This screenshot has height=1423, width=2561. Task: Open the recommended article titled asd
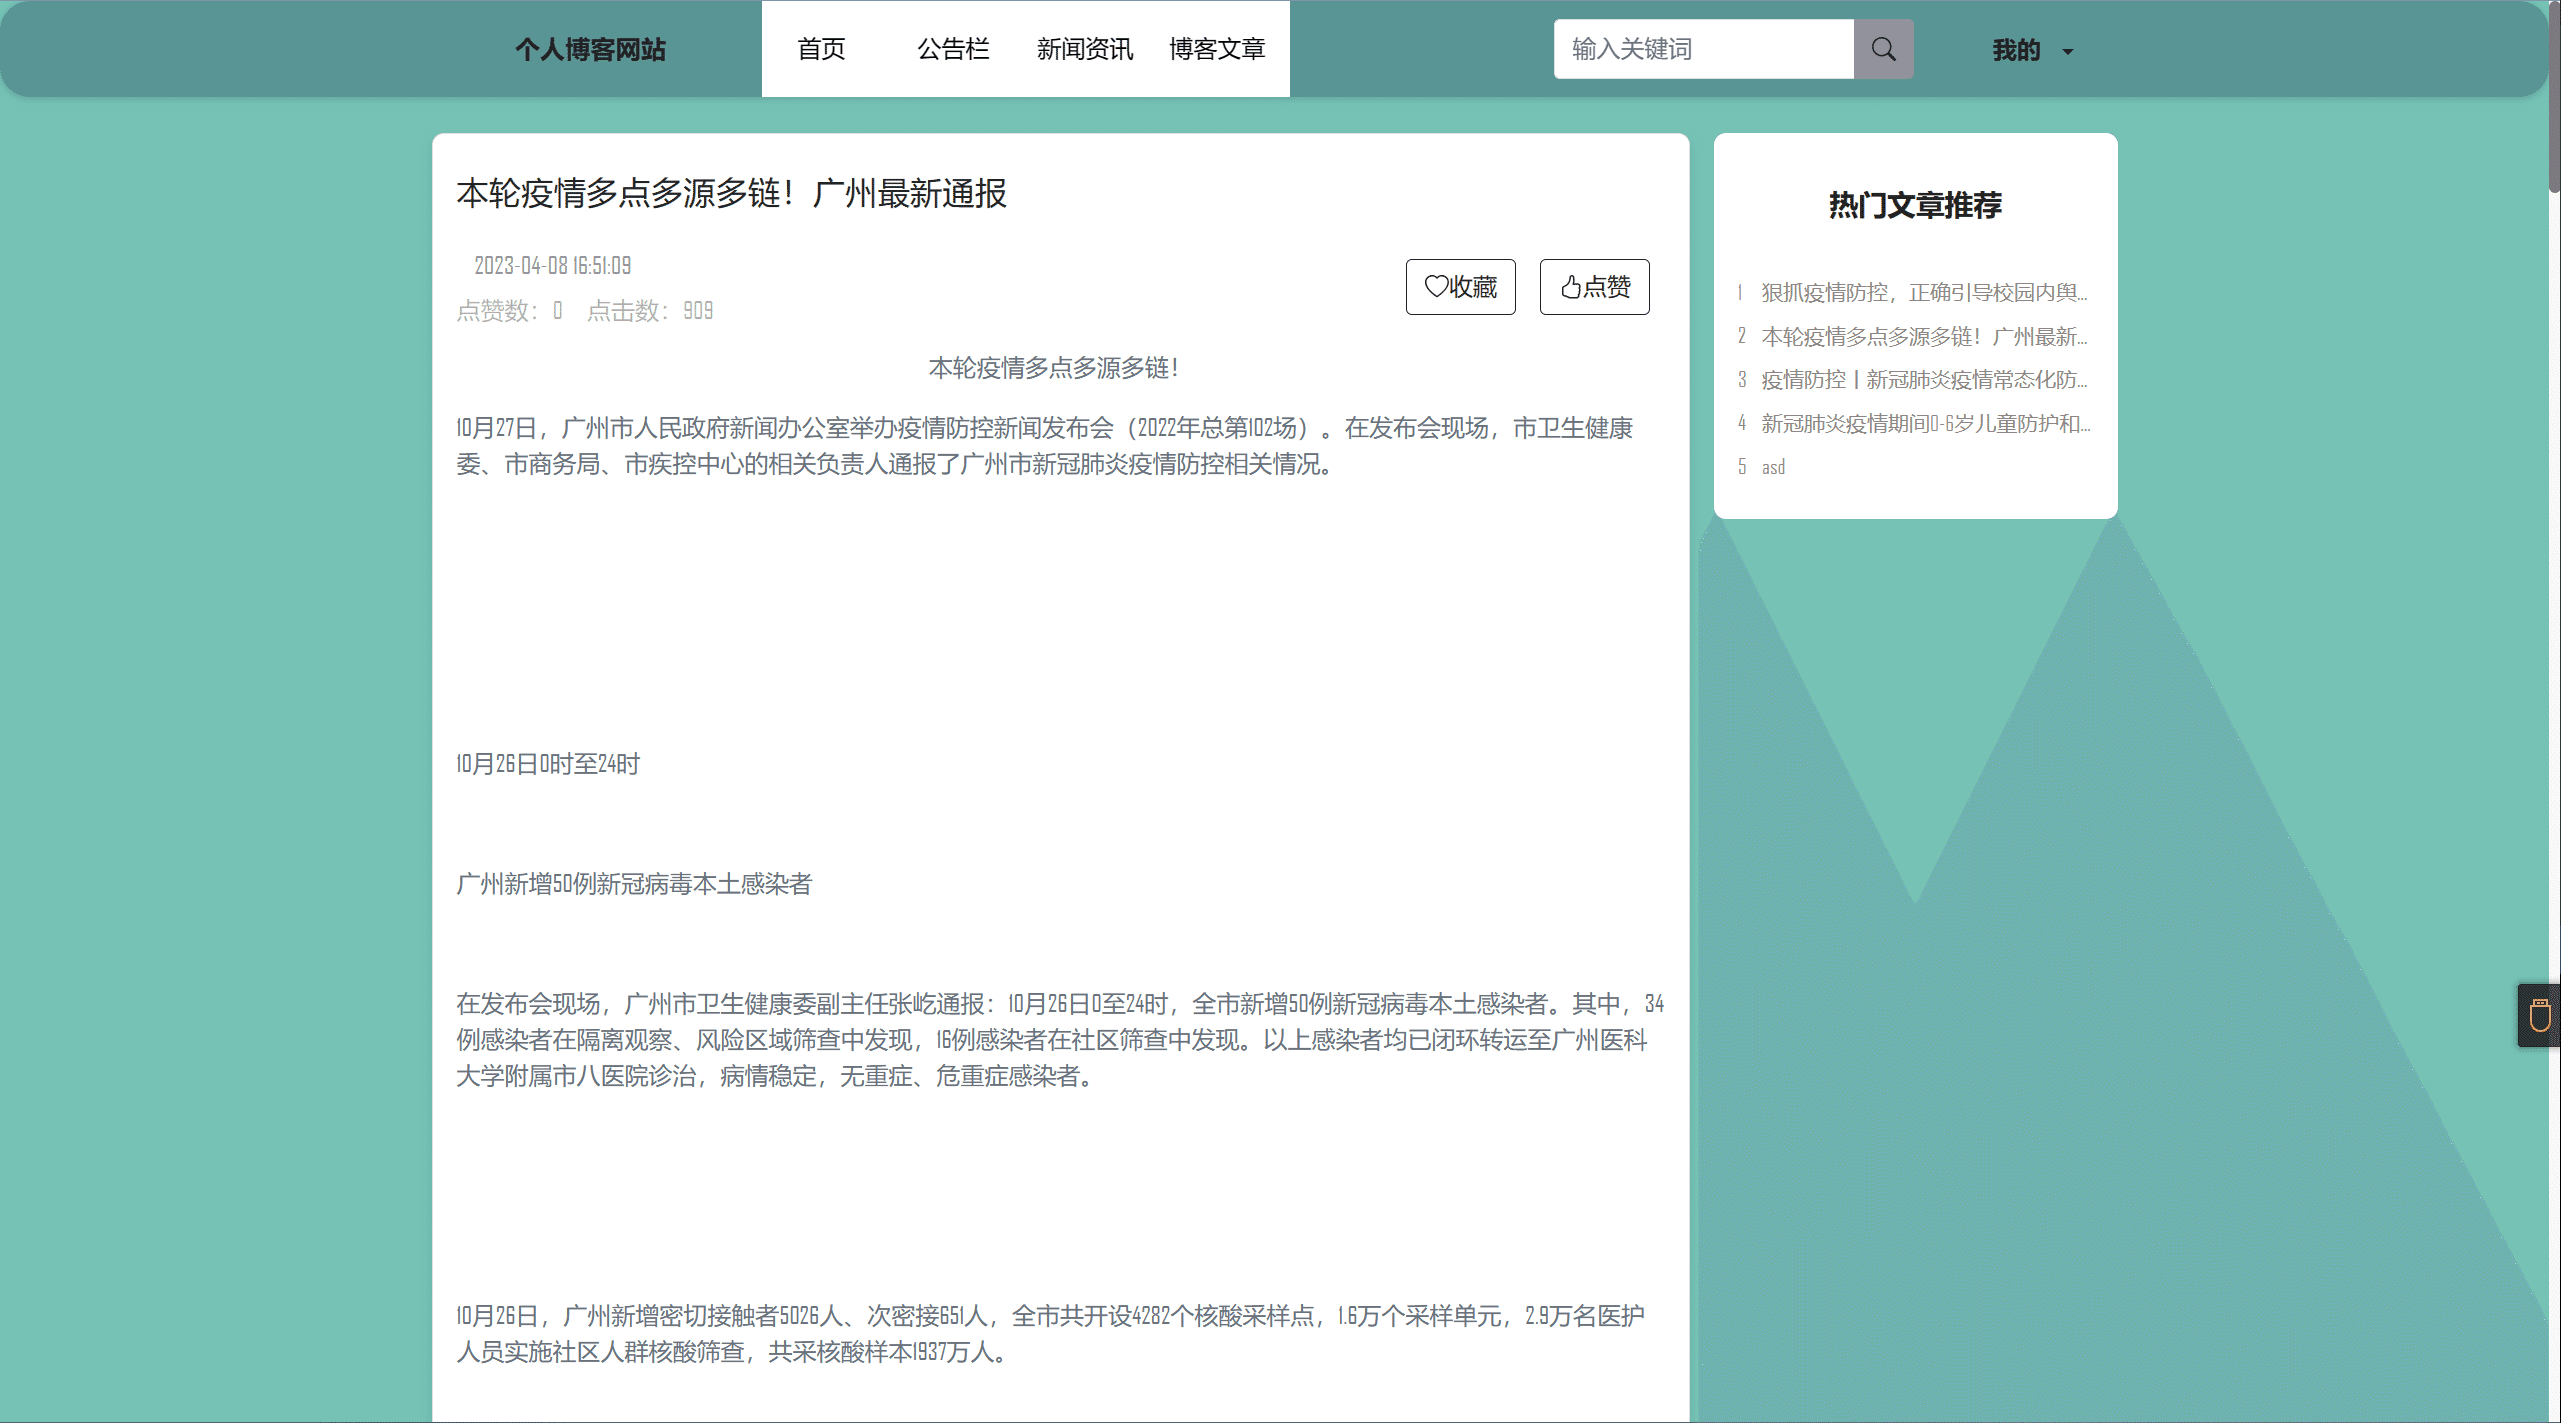click(1773, 467)
